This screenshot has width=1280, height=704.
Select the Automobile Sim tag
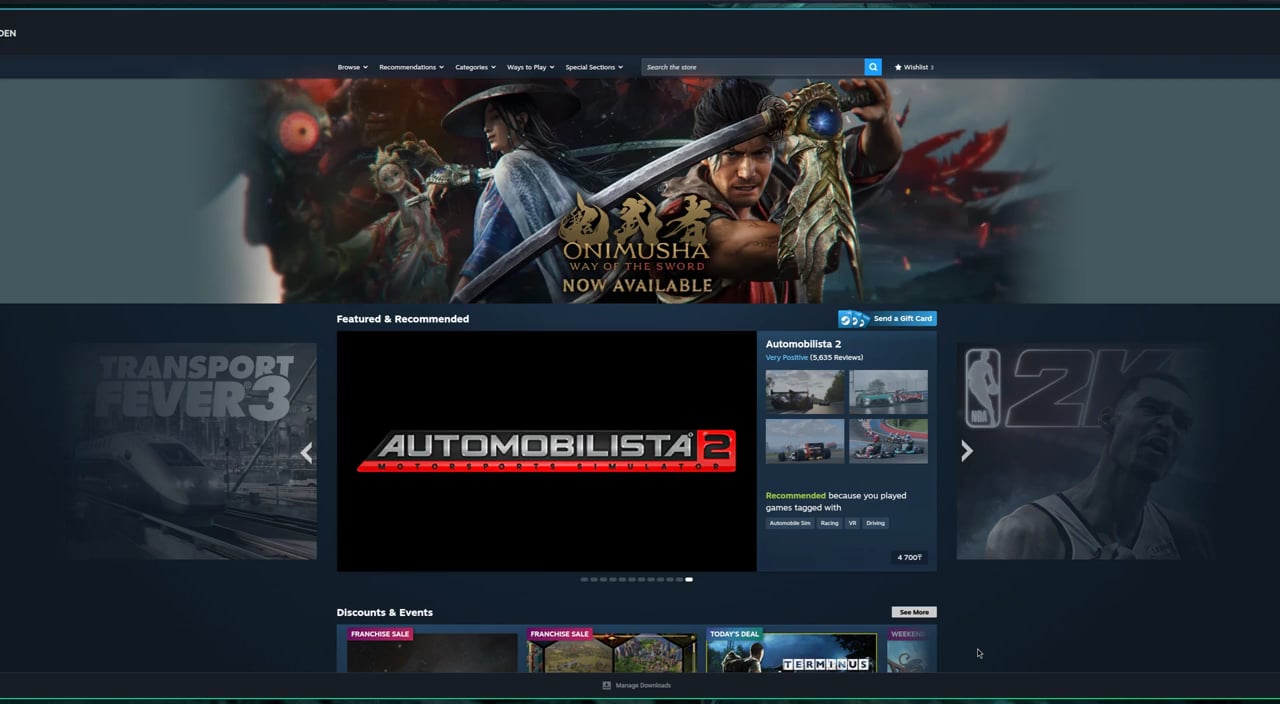(790, 523)
